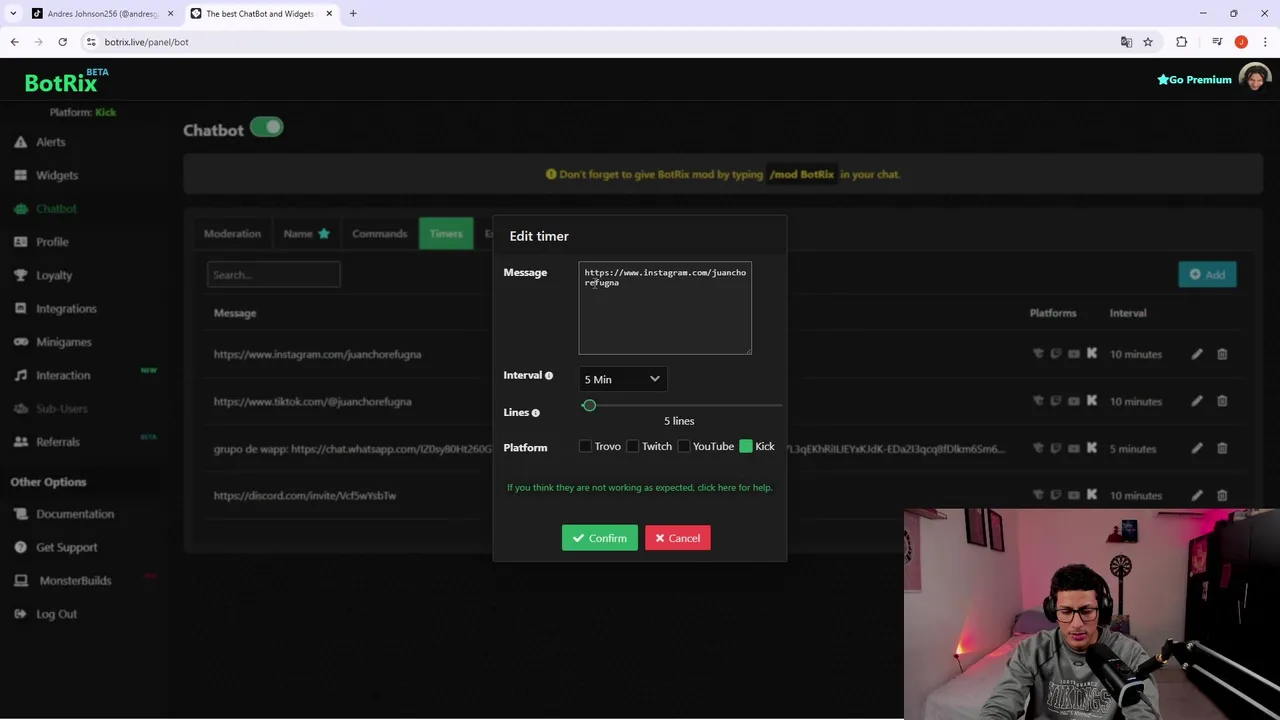This screenshot has width=1280, height=720.
Task: Open the Alerts sidebar icon
Action: [x=20, y=142]
